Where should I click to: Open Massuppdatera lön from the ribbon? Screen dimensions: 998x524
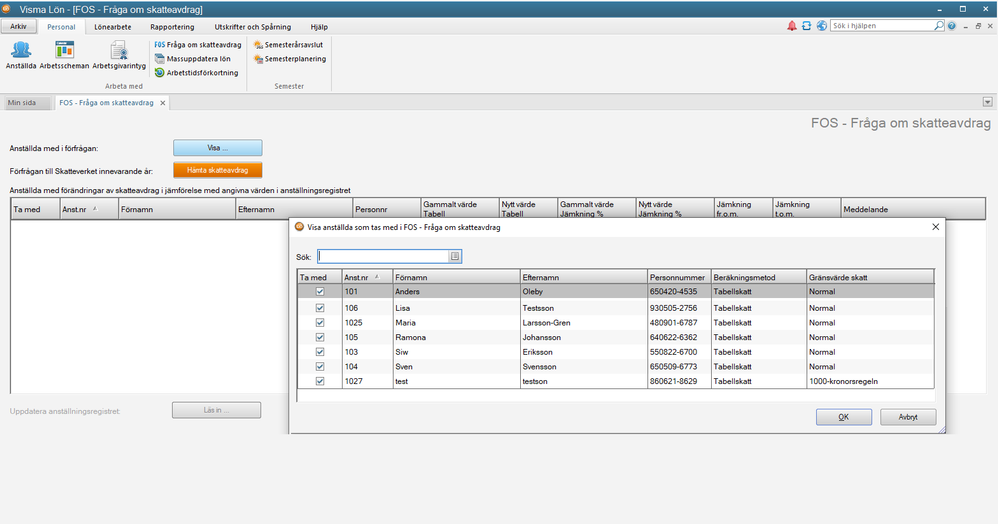(x=198, y=59)
